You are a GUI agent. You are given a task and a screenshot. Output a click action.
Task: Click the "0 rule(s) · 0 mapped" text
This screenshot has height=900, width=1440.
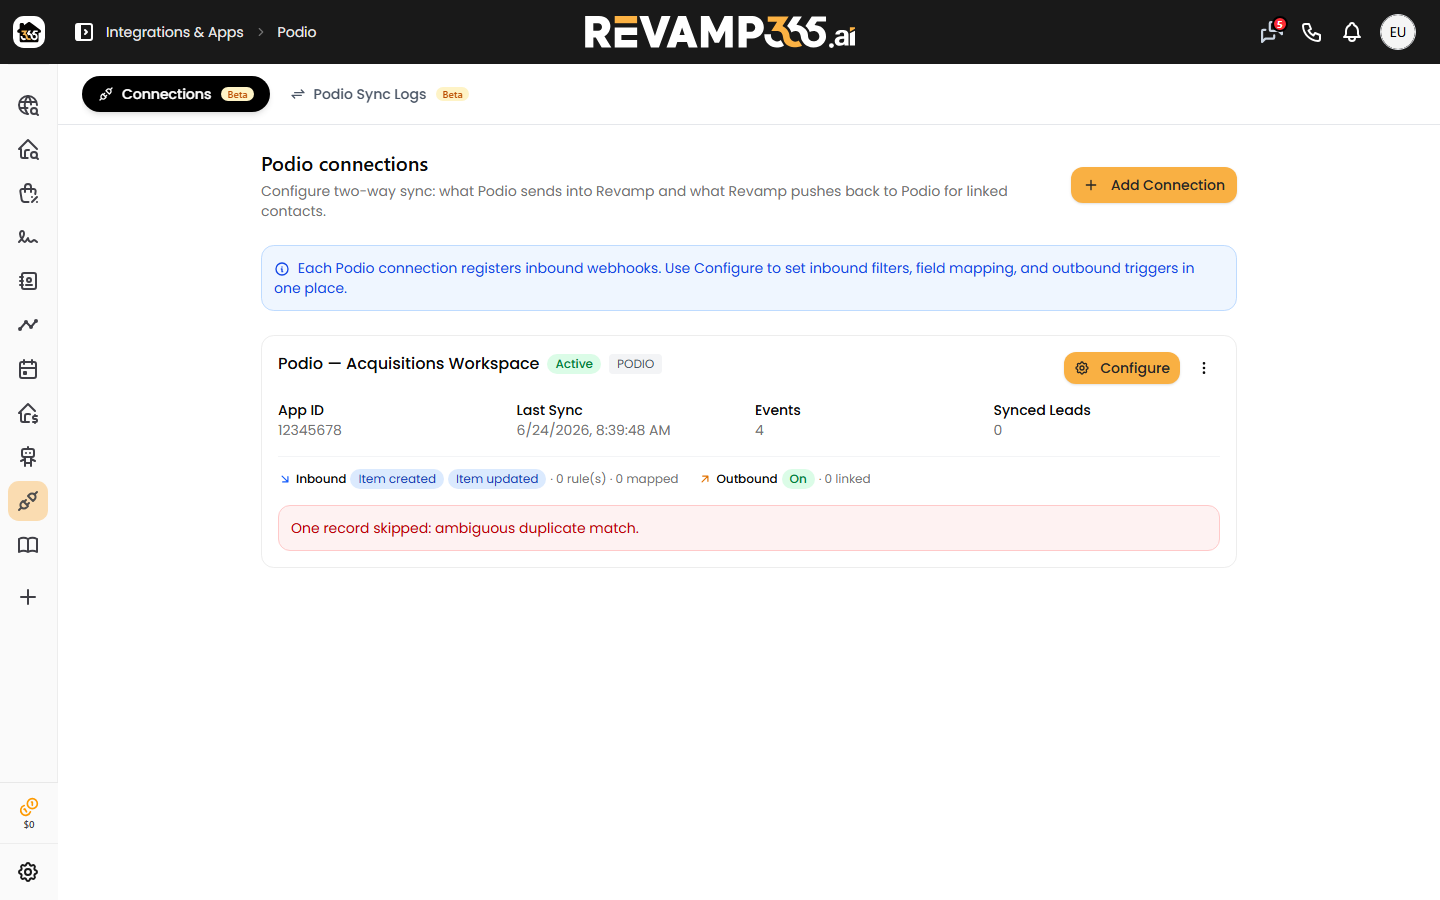coord(617,479)
